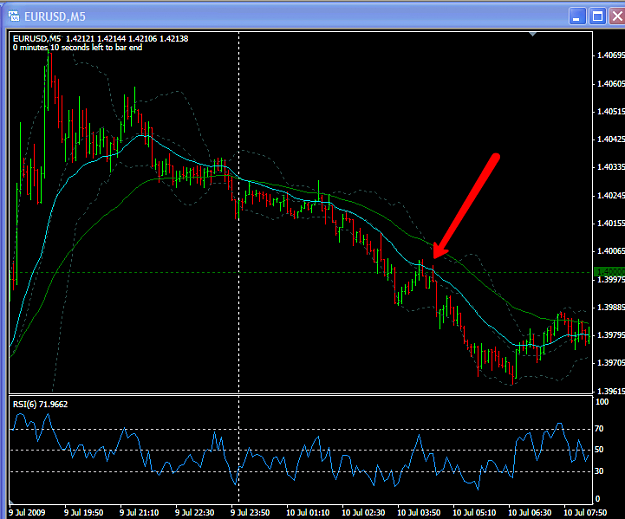The width and height of the screenshot is (625, 519).
Task: Click the 10 Jul 03:50 time label
Action: (x=419, y=513)
